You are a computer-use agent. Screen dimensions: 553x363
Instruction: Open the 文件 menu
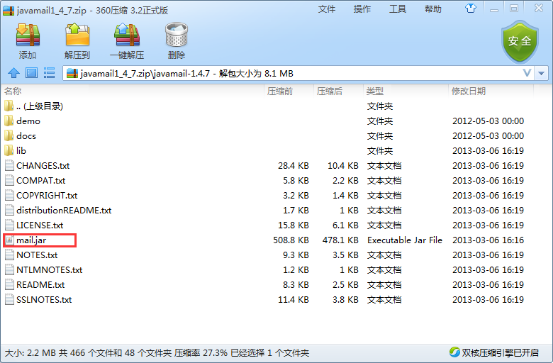coord(327,9)
